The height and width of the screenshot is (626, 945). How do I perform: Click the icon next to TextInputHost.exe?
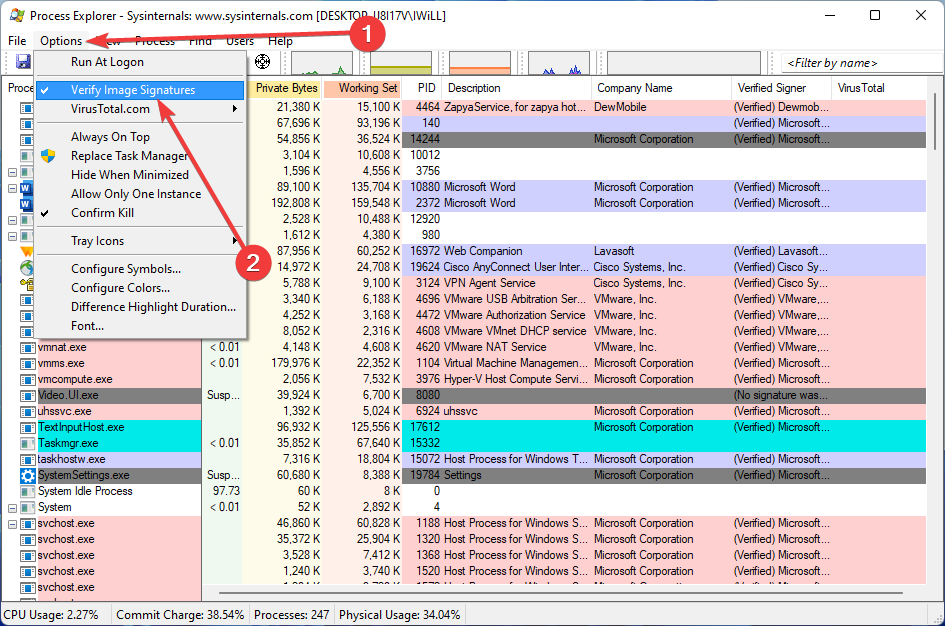27,428
